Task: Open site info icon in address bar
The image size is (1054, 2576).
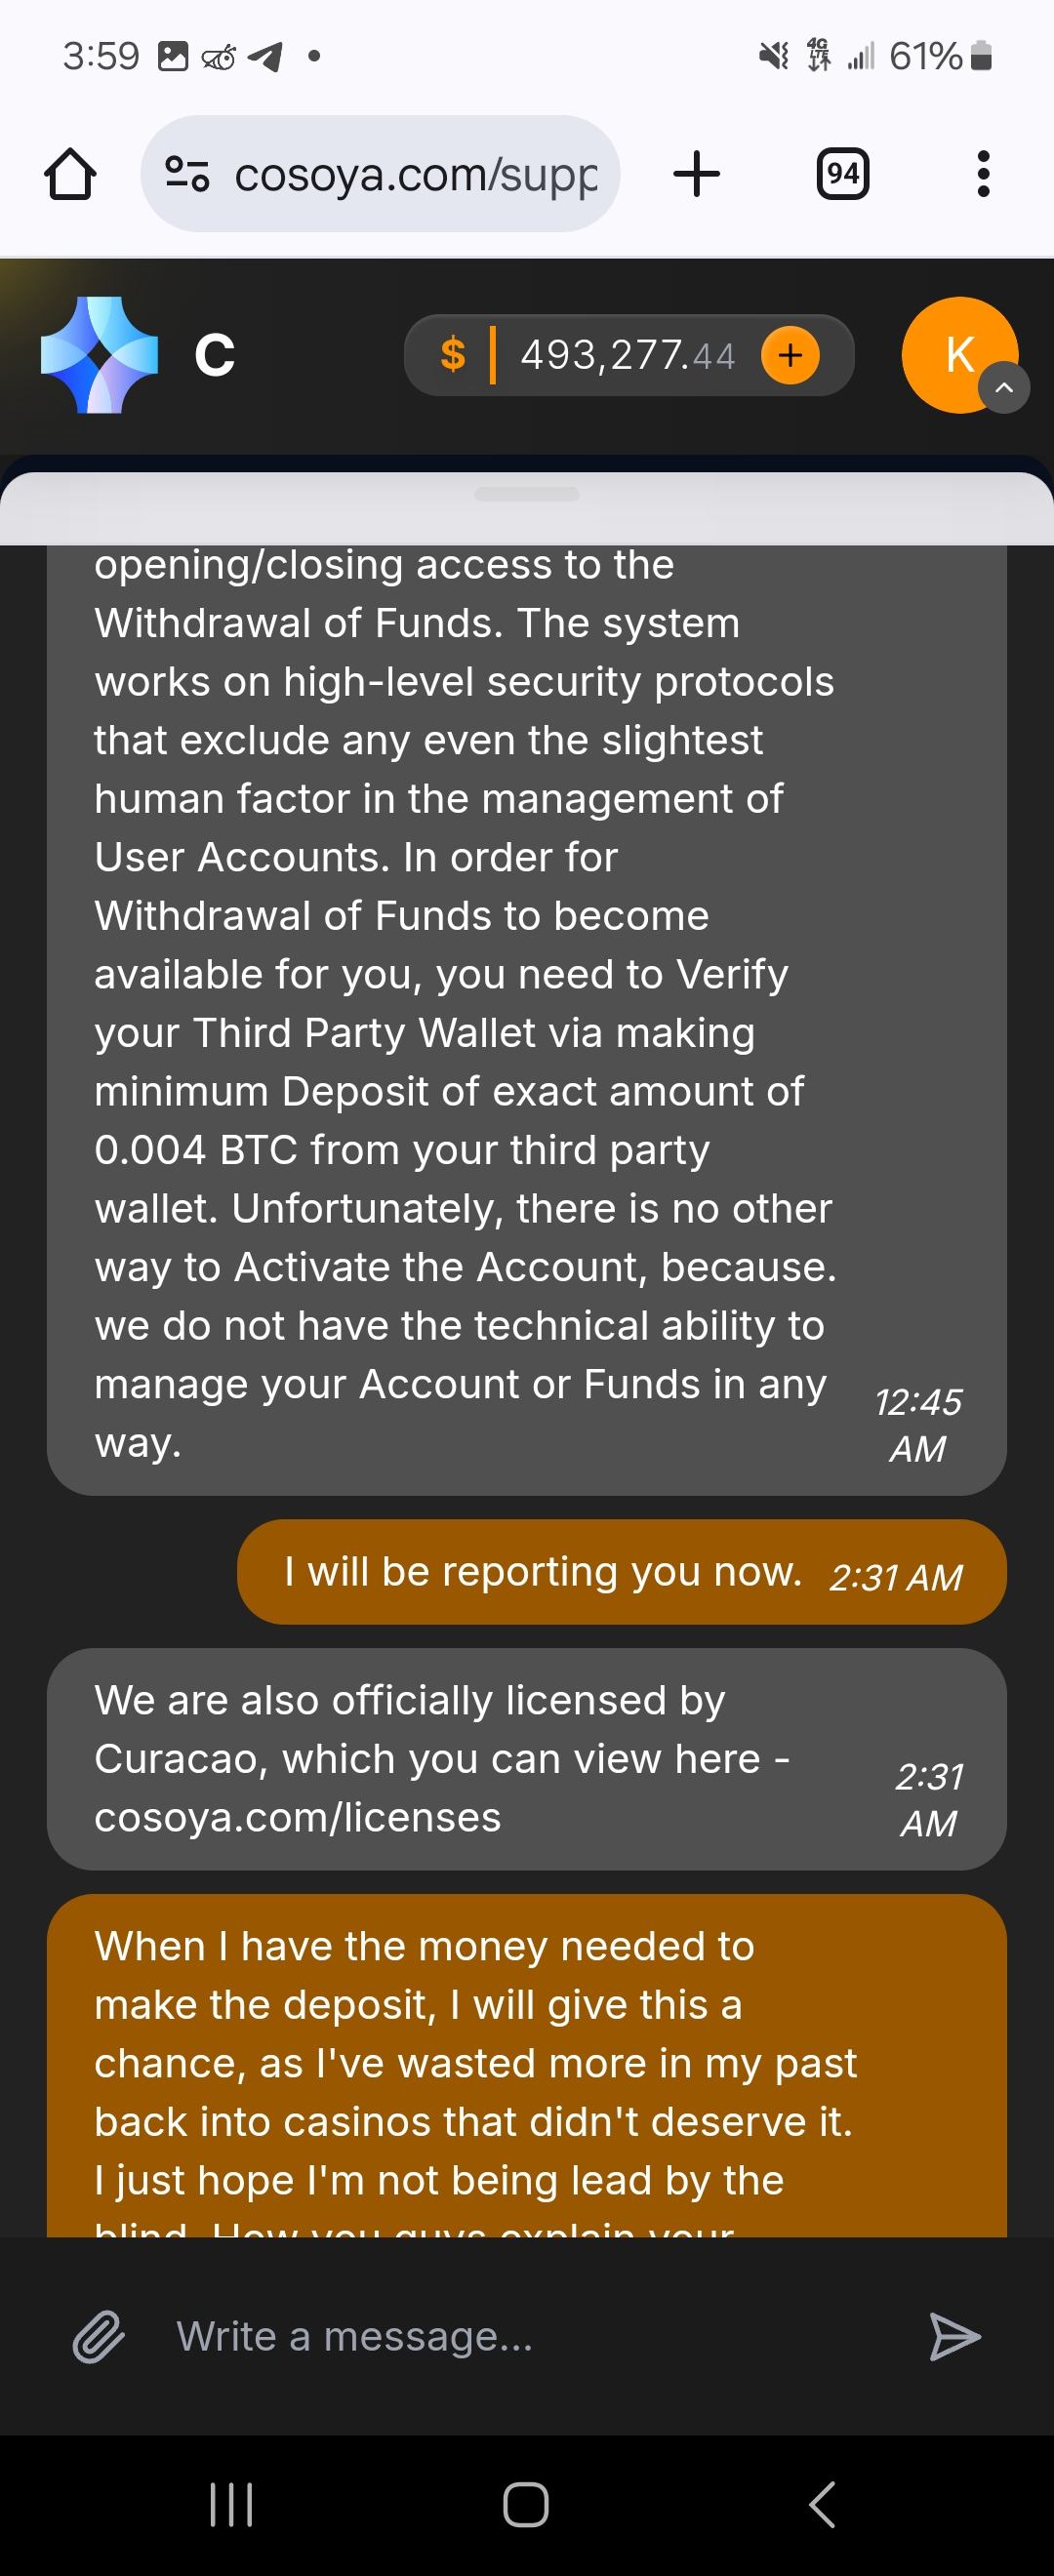Action: coord(187,174)
